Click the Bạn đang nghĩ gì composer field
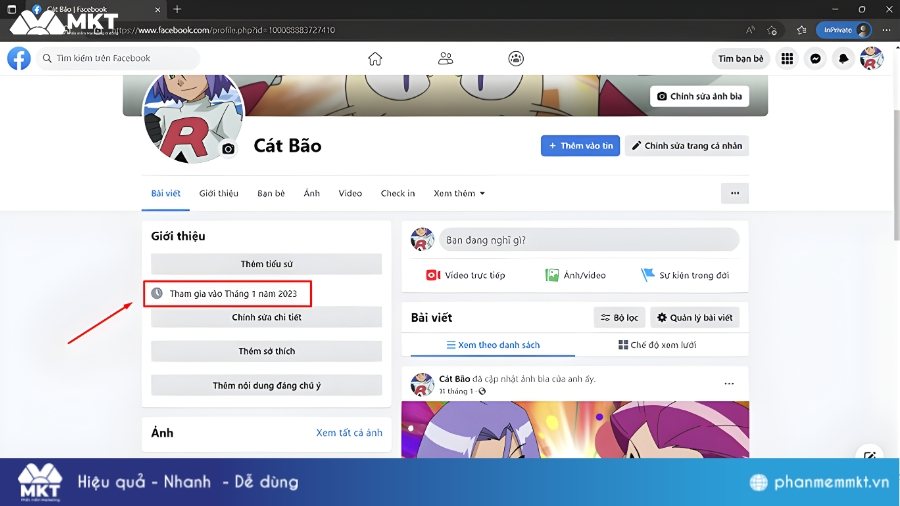This screenshot has height=506, width=900. [x=589, y=240]
